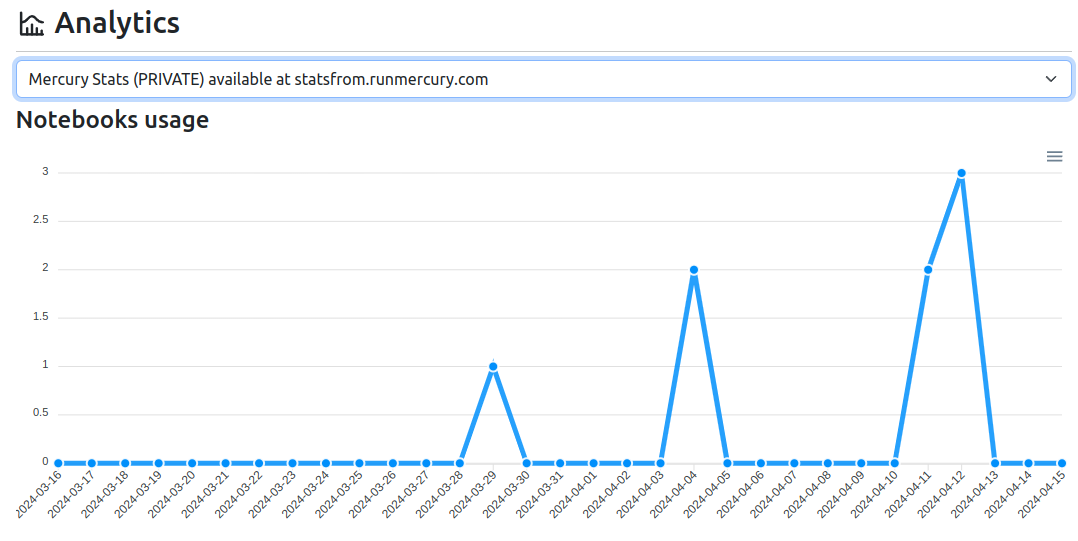This screenshot has height=541, width=1078.
Task: Click the Notebooks usage heading
Action: [x=112, y=120]
